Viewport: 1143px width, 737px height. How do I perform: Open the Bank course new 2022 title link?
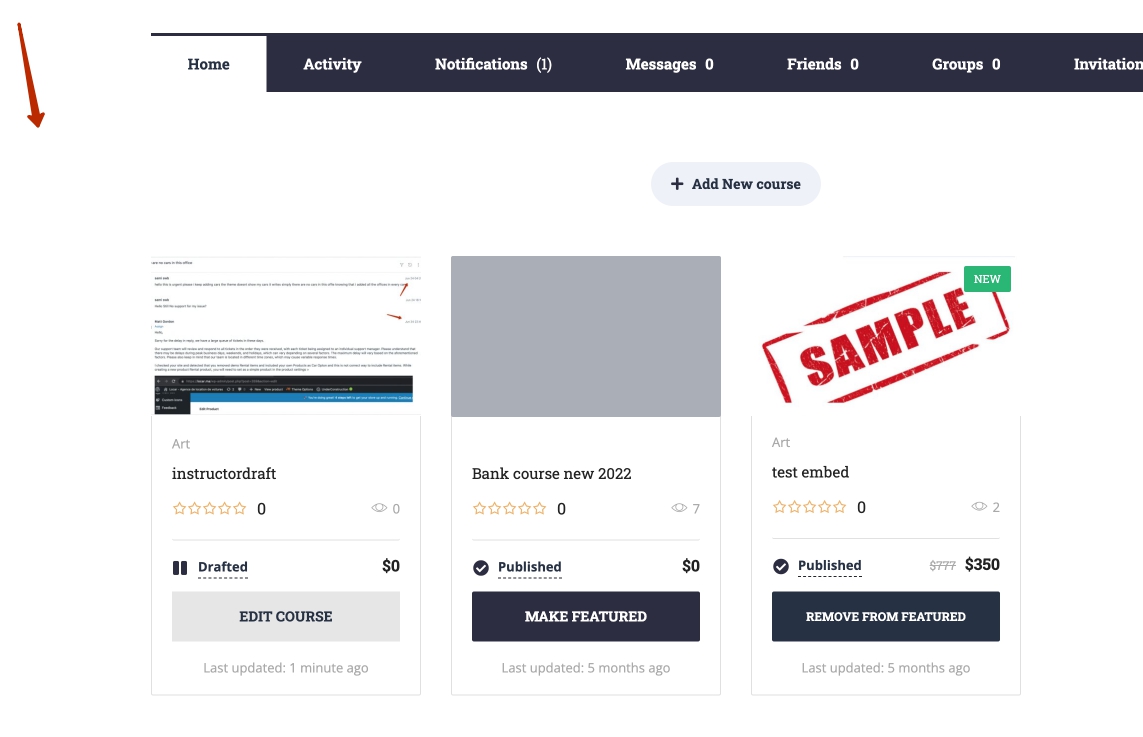click(552, 474)
